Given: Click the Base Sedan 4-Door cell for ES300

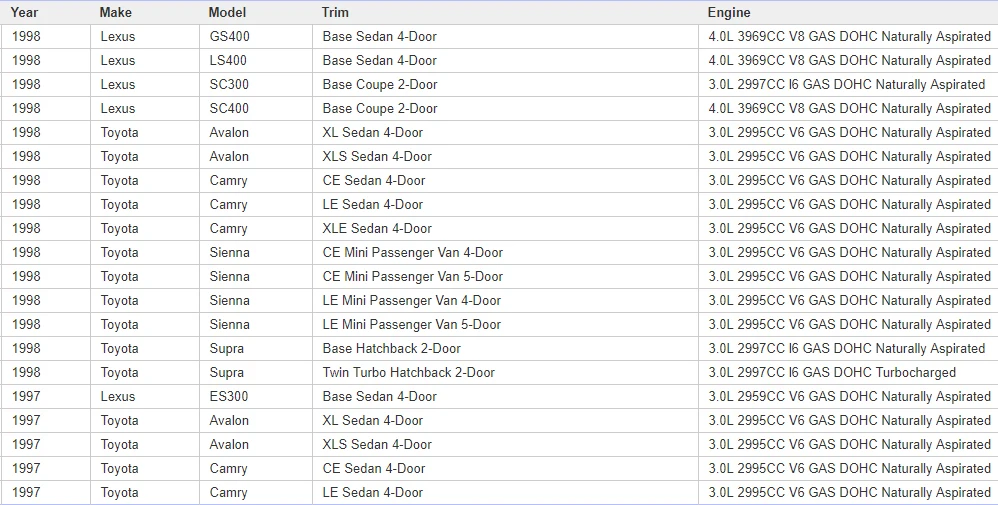Looking at the screenshot, I should (x=505, y=397).
